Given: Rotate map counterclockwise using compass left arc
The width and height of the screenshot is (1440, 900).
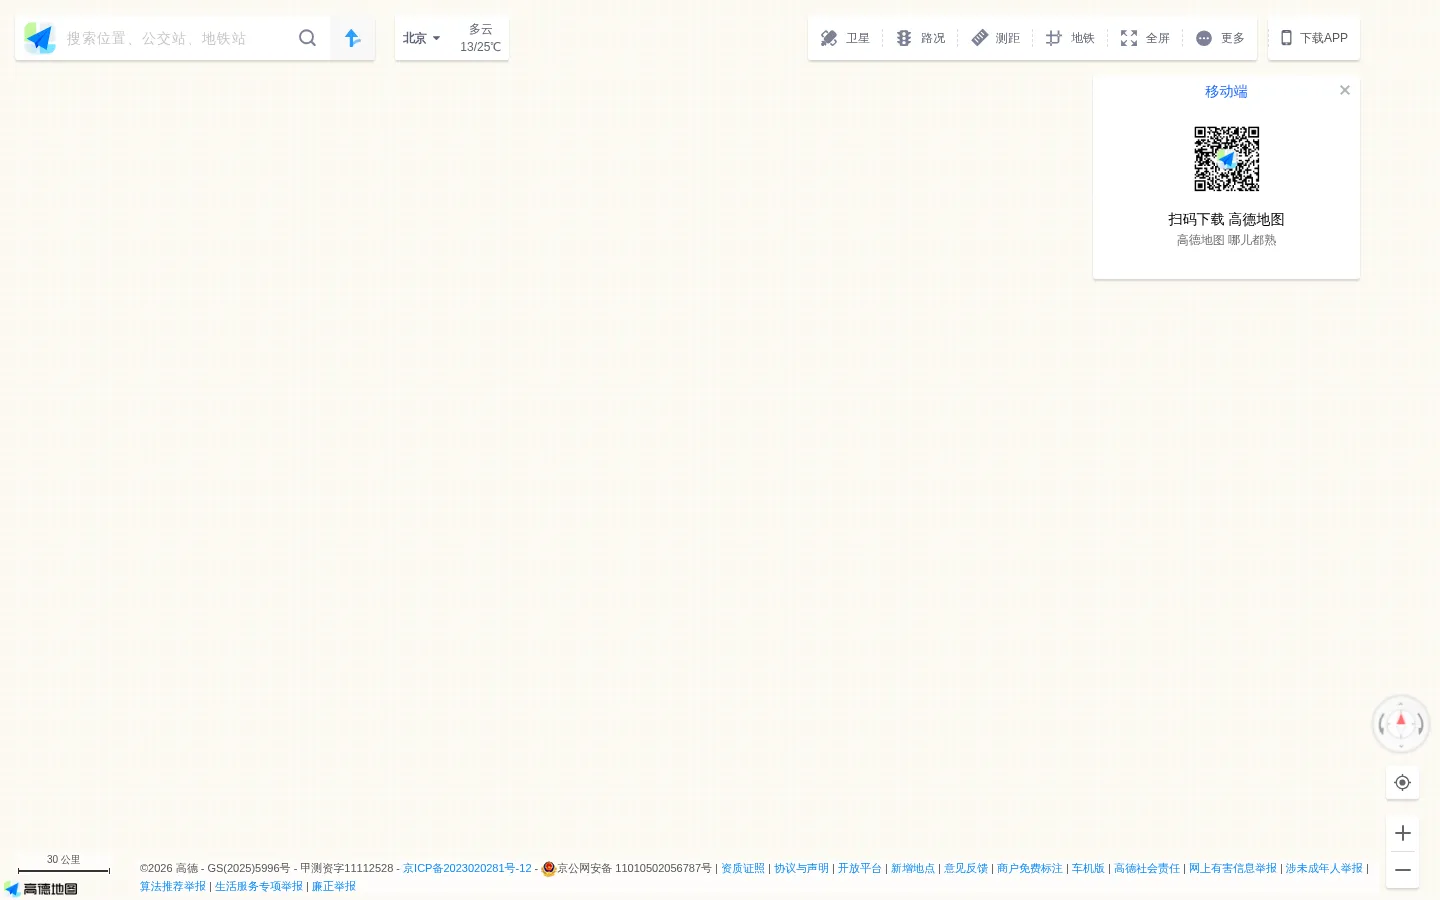Looking at the screenshot, I should pos(1382,724).
